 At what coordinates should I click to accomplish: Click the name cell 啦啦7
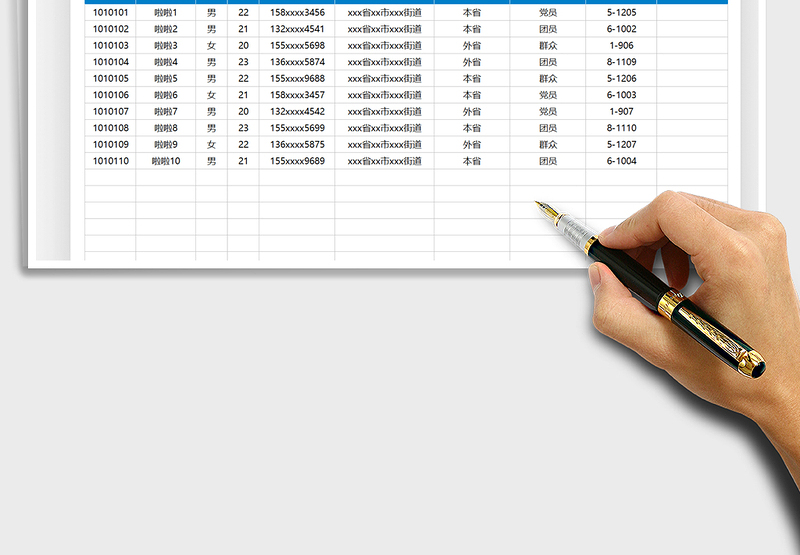(166, 112)
